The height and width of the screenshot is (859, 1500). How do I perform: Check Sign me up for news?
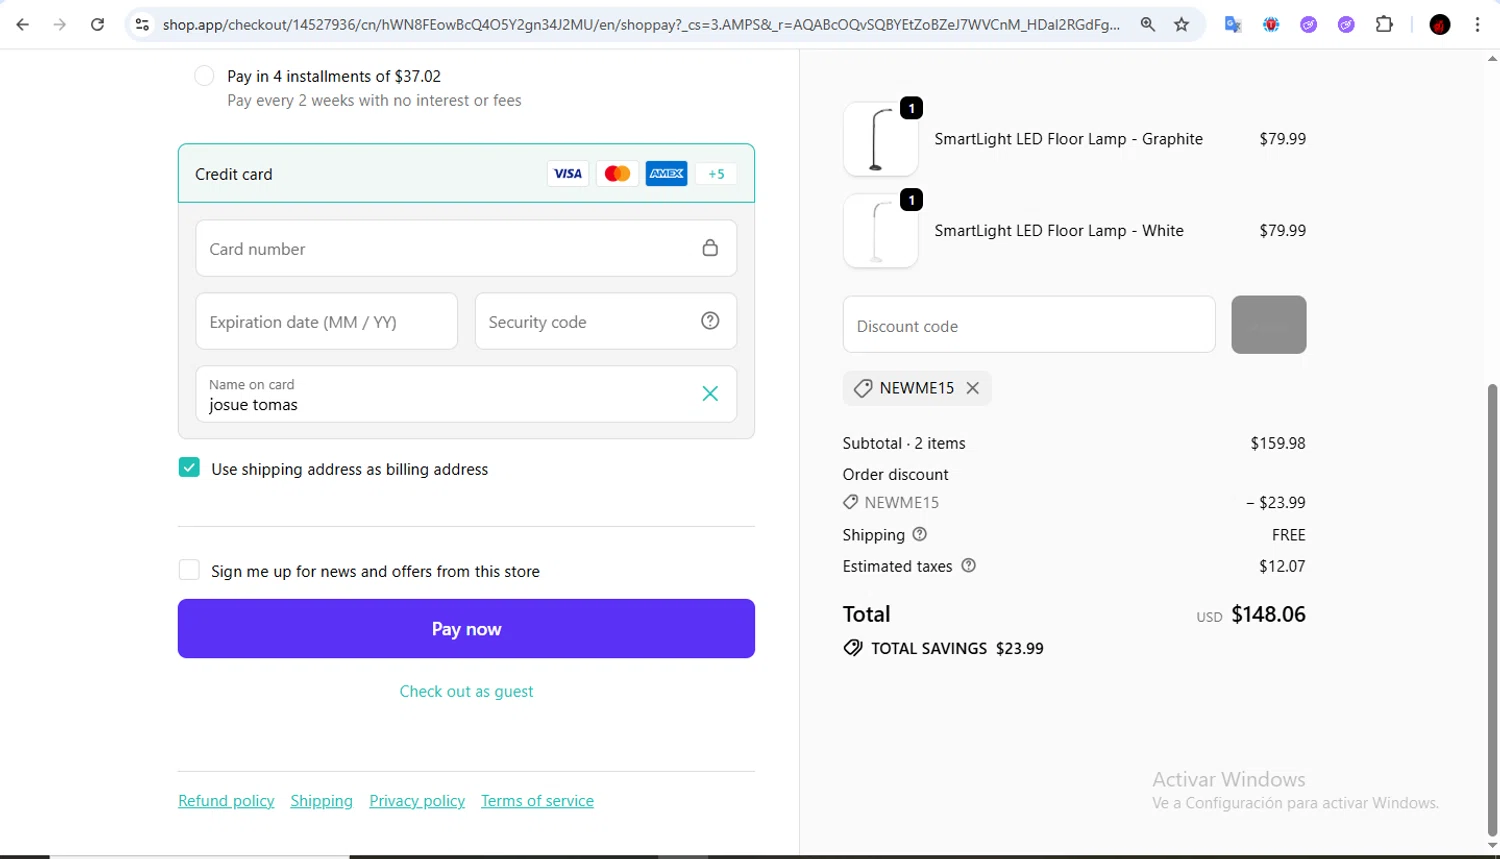pyautogui.click(x=189, y=570)
